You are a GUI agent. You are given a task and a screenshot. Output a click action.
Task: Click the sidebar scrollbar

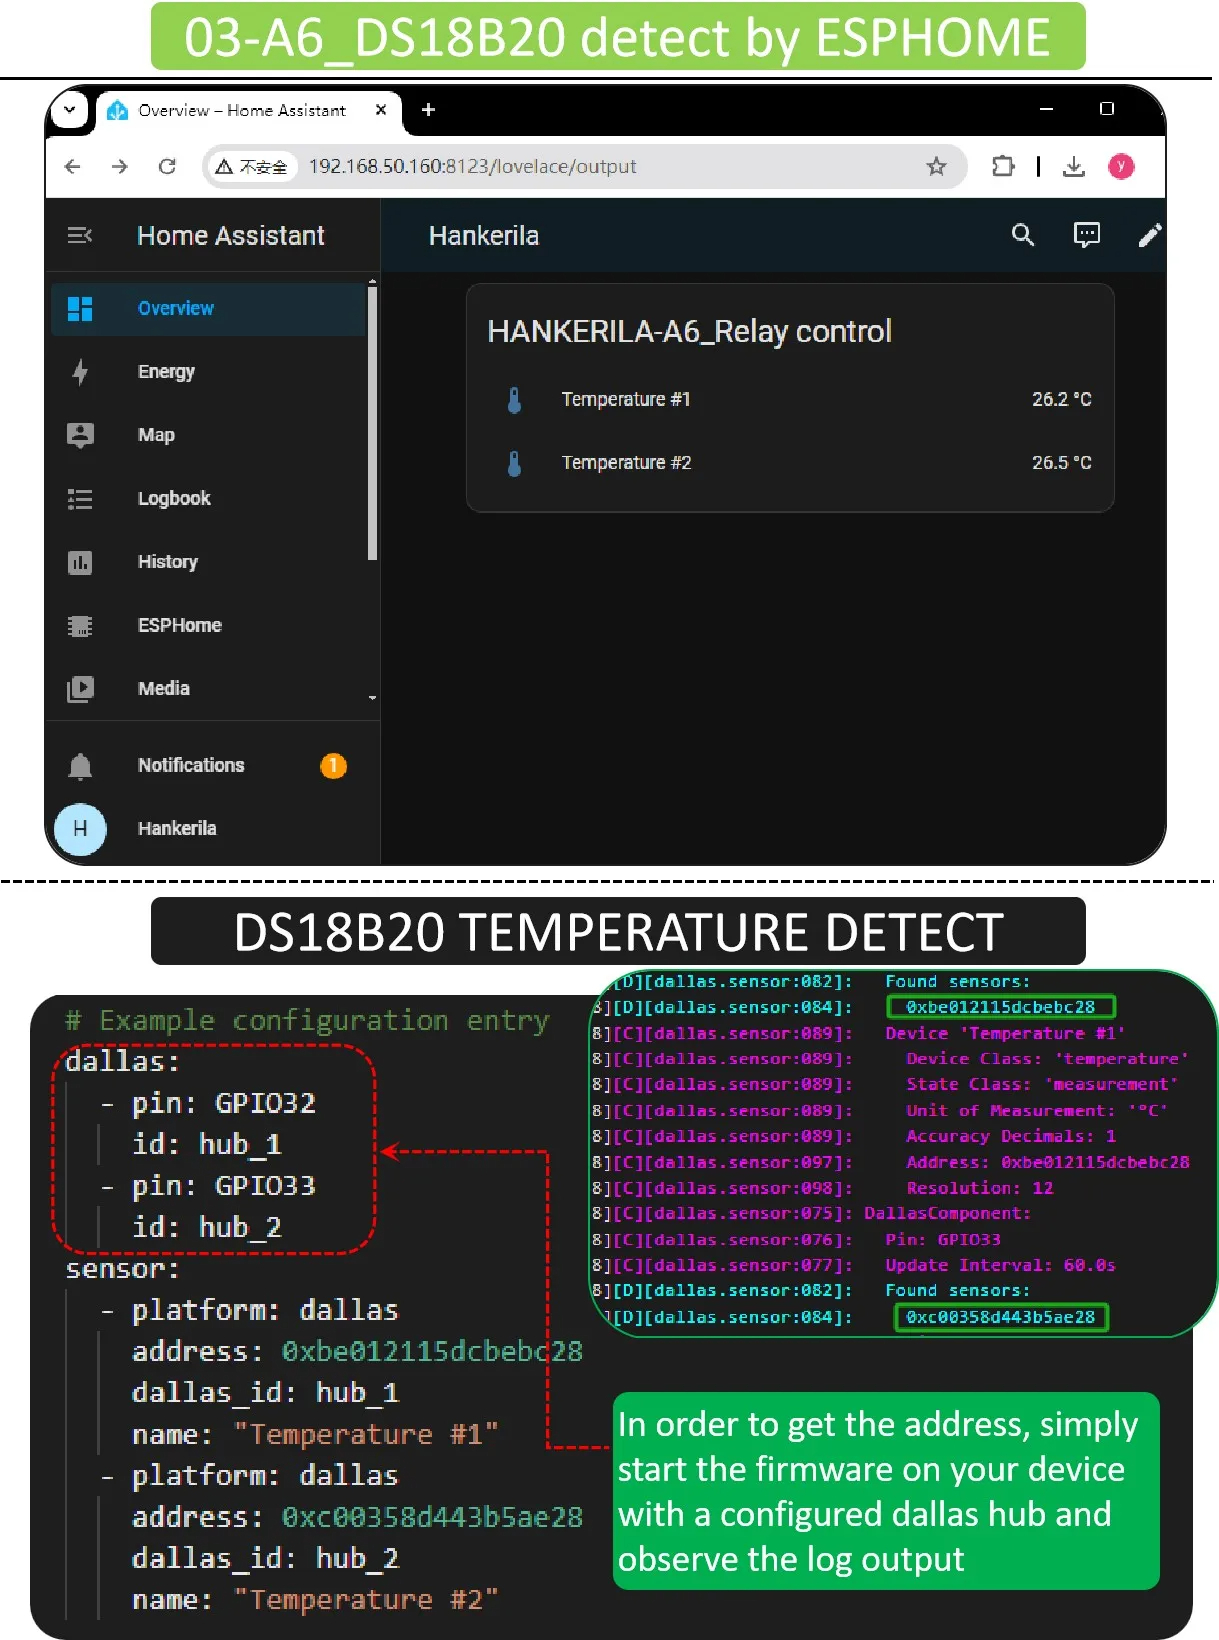(x=373, y=424)
